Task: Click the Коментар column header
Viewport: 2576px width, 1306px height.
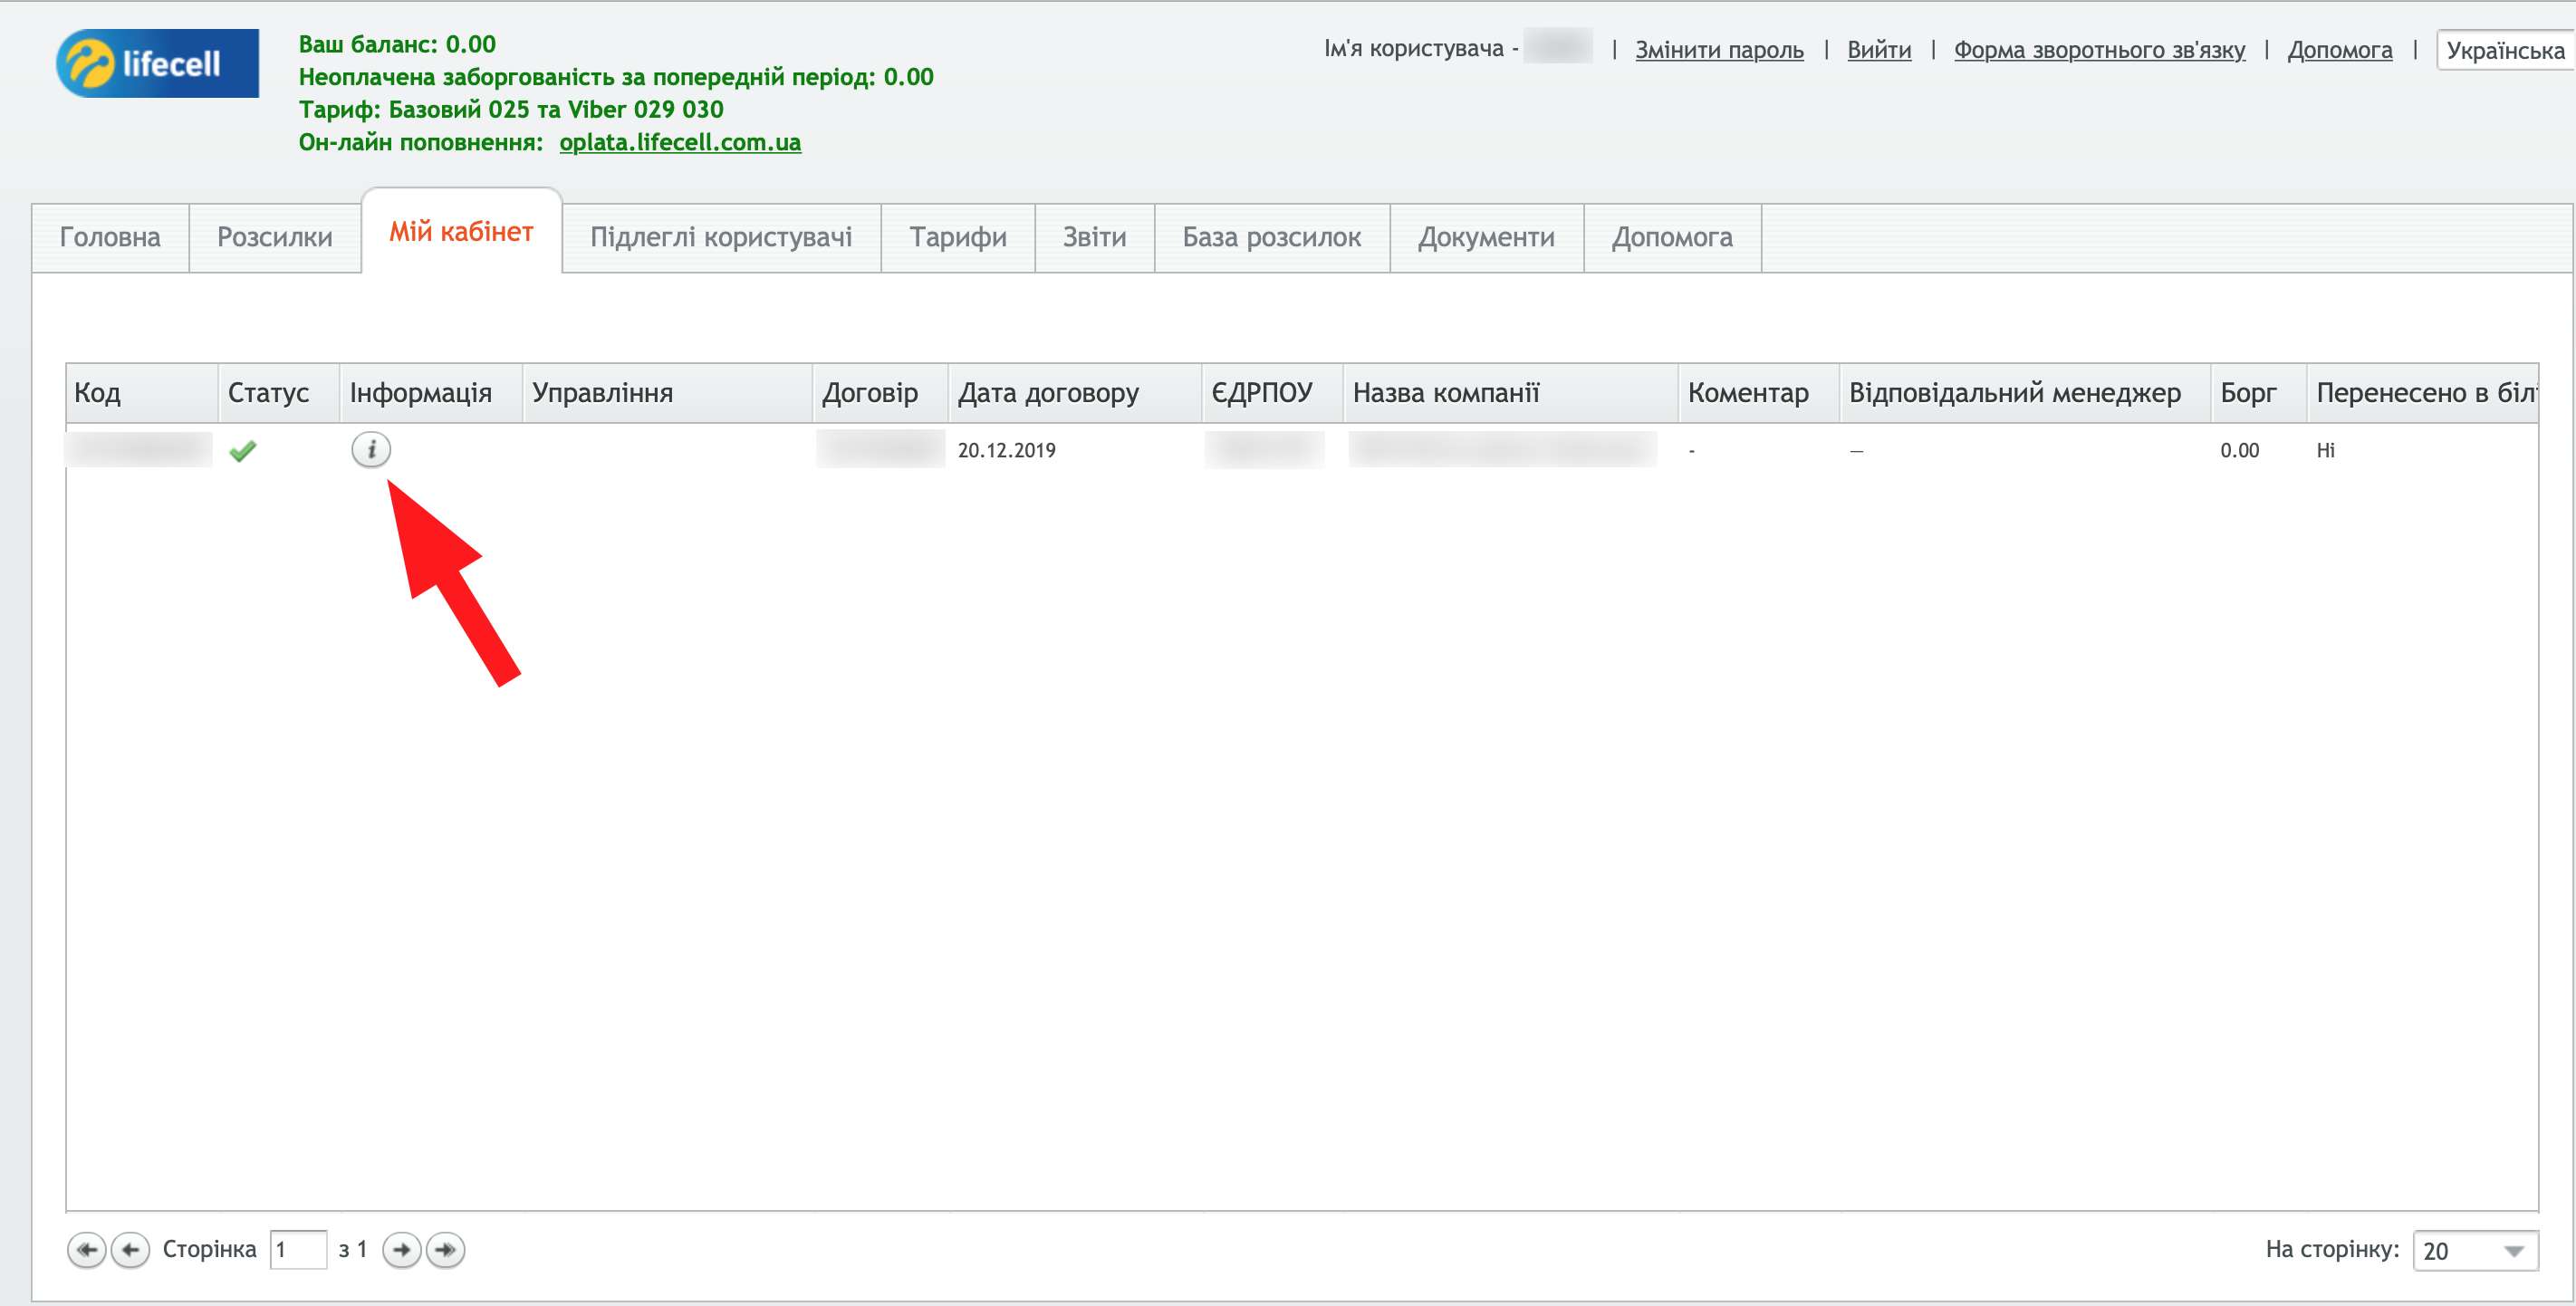Action: pyautogui.click(x=1759, y=393)
